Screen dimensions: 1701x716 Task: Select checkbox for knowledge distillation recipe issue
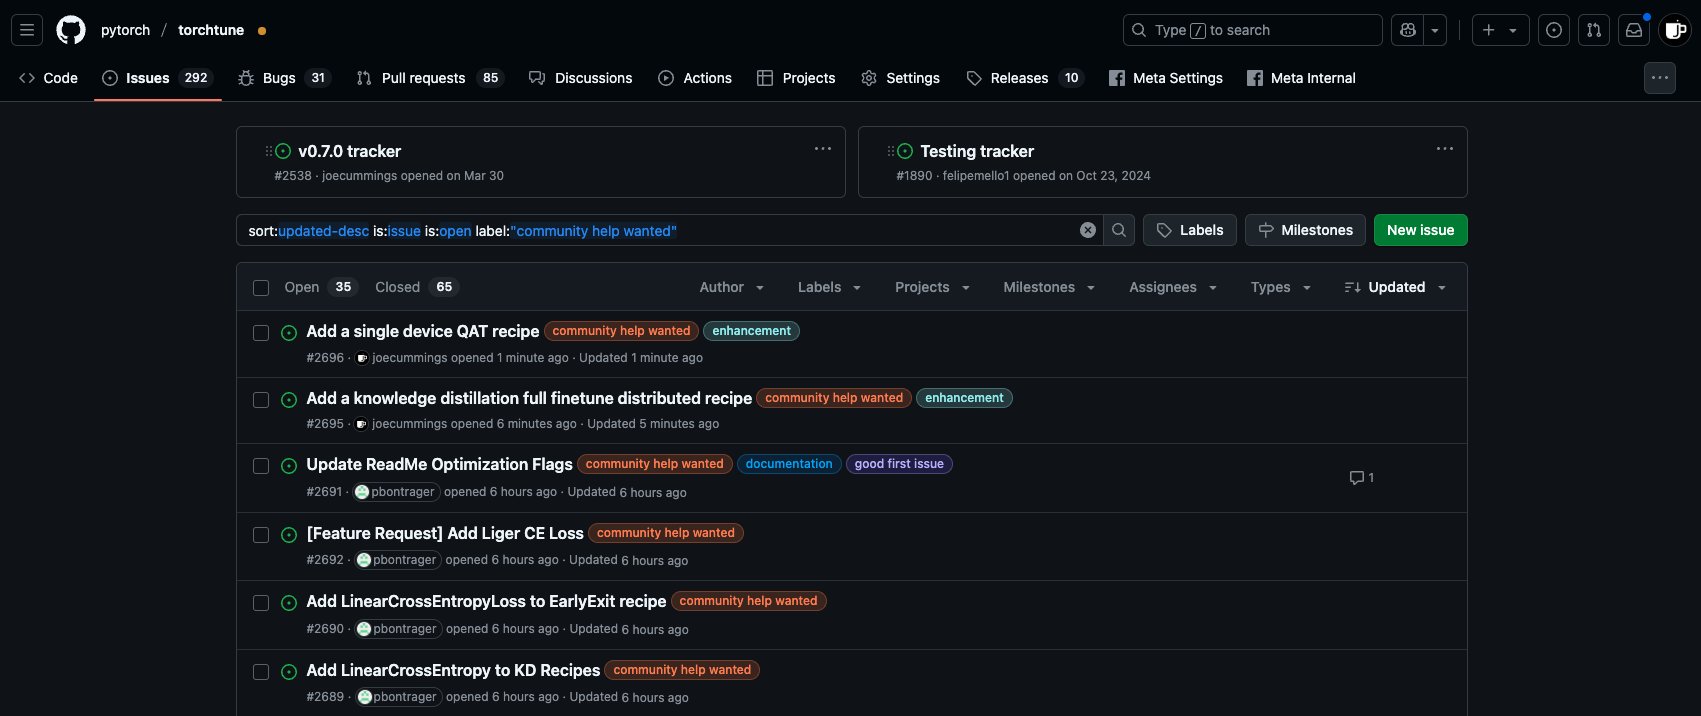click(x=261, y=400)
